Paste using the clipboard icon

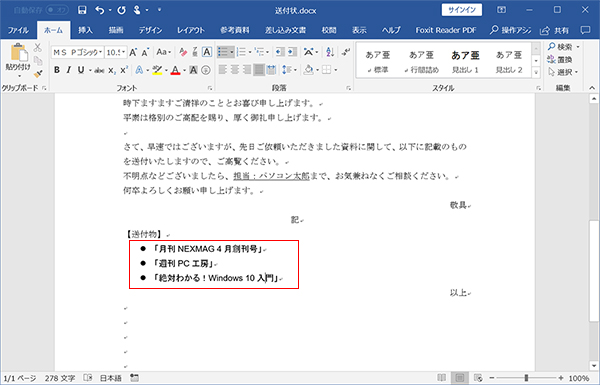(x=18, y=53)
